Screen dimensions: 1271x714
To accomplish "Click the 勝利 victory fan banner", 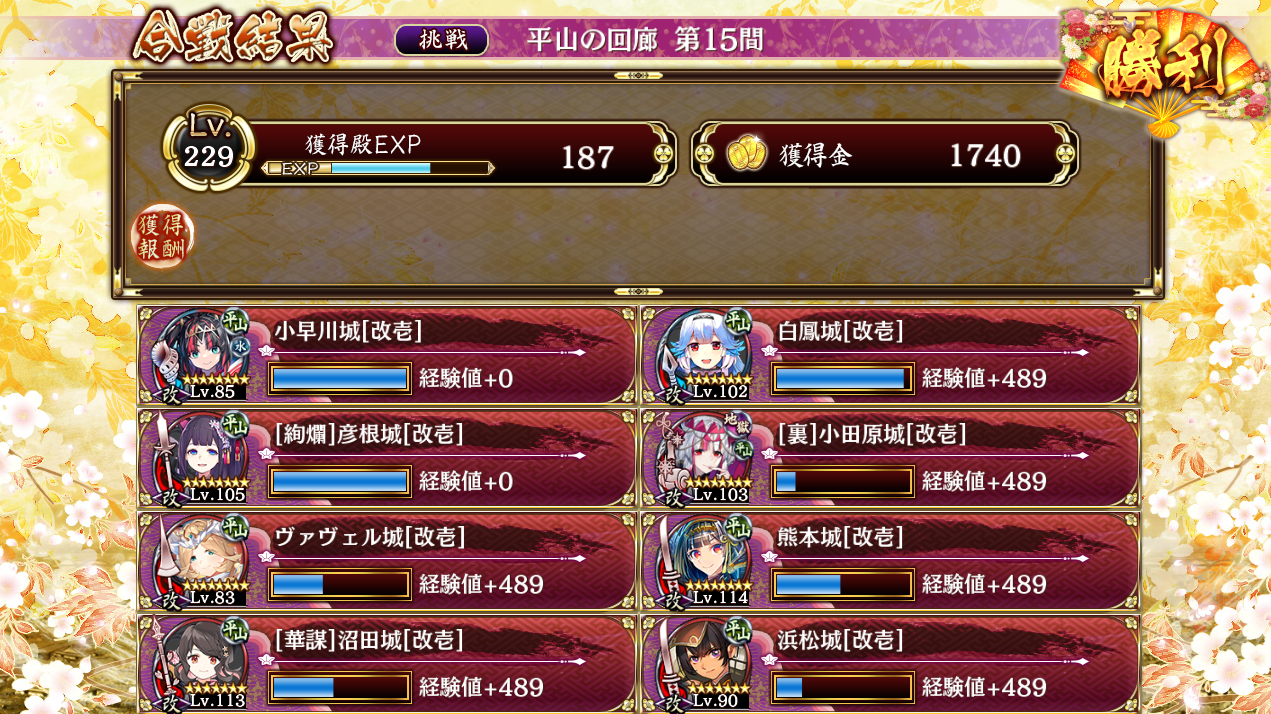I will pos(1161,68).
